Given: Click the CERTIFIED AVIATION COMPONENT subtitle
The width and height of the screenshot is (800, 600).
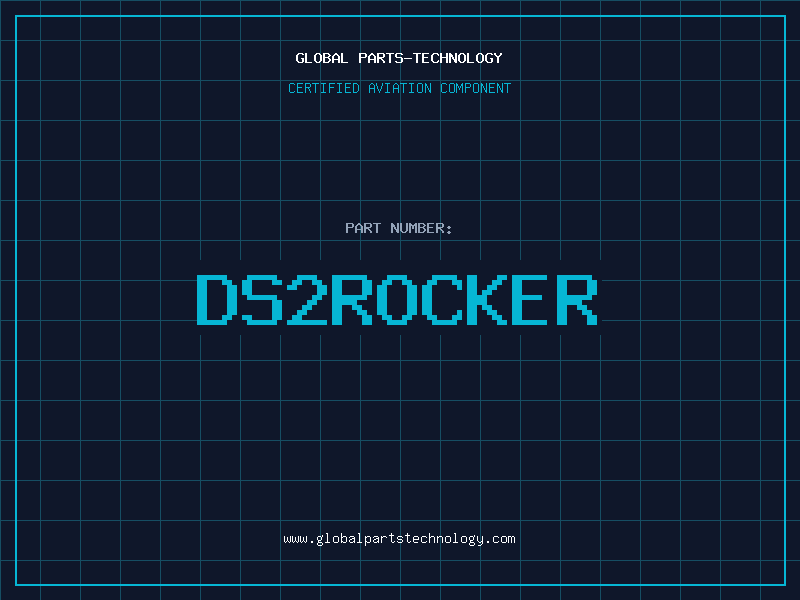Looking at the screenshot, I should [399, 88].
